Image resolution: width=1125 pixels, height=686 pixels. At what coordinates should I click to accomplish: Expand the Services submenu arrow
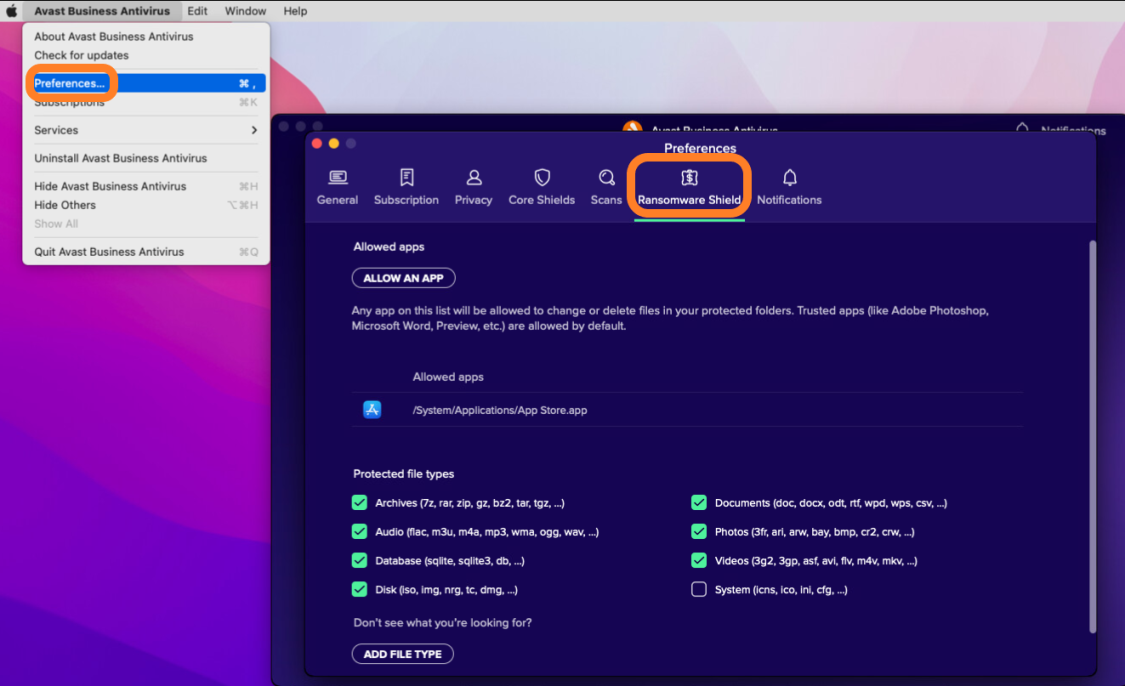pyautogui.click(x=254, y=130)
